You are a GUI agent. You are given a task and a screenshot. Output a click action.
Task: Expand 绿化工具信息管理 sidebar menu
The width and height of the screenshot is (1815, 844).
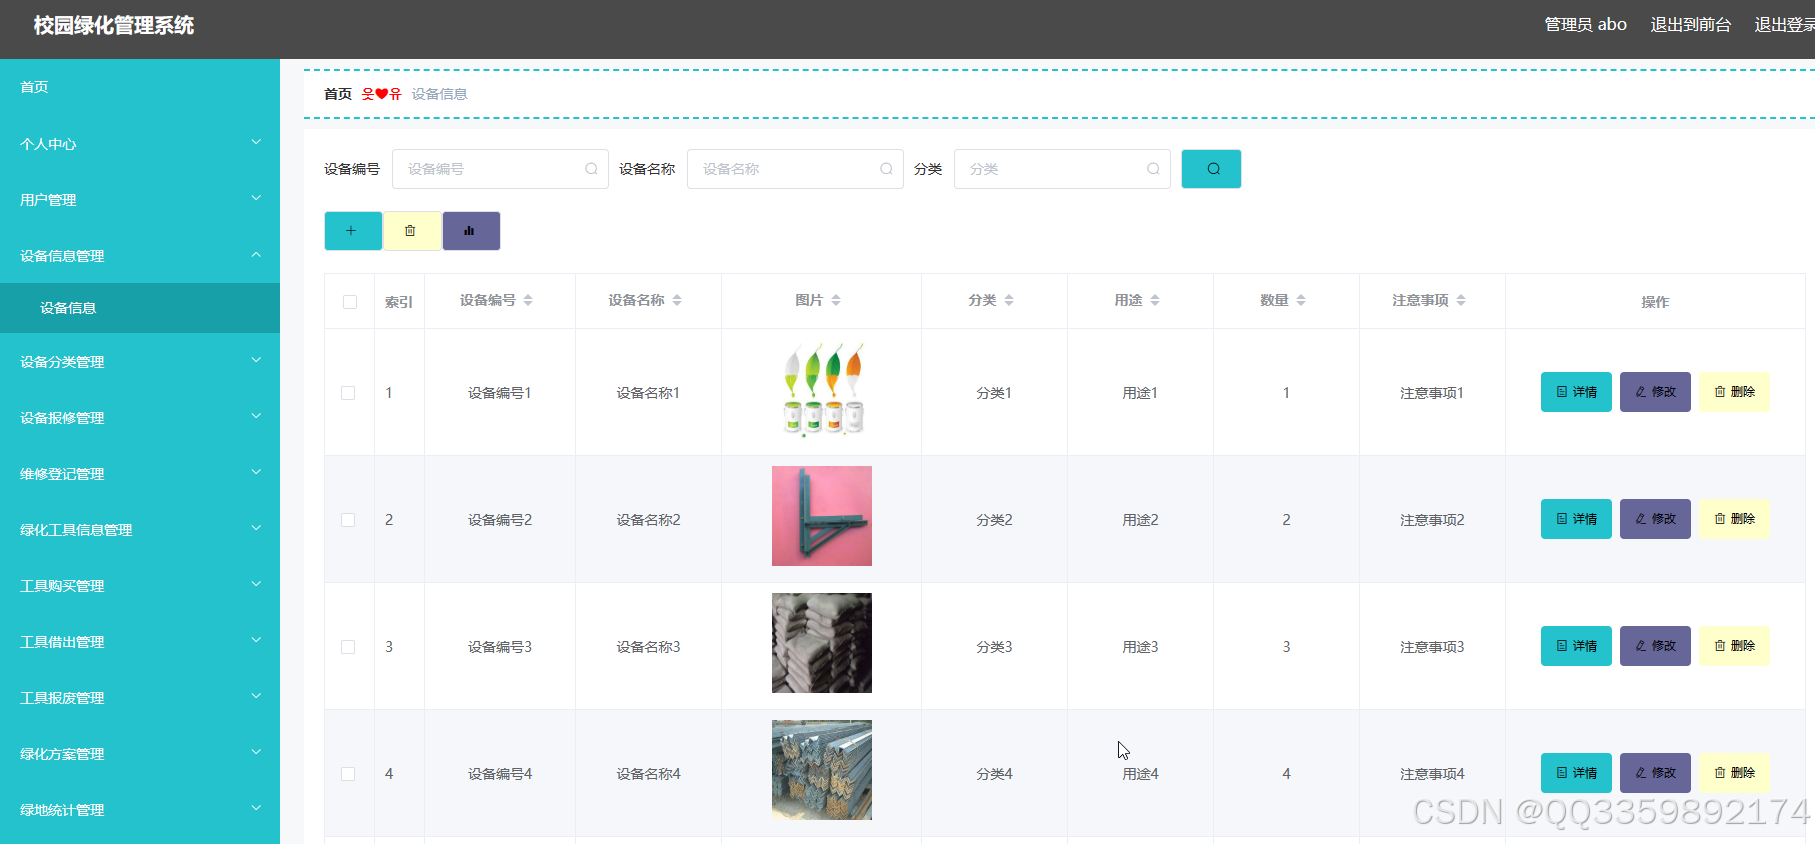(x=140, y=530)
